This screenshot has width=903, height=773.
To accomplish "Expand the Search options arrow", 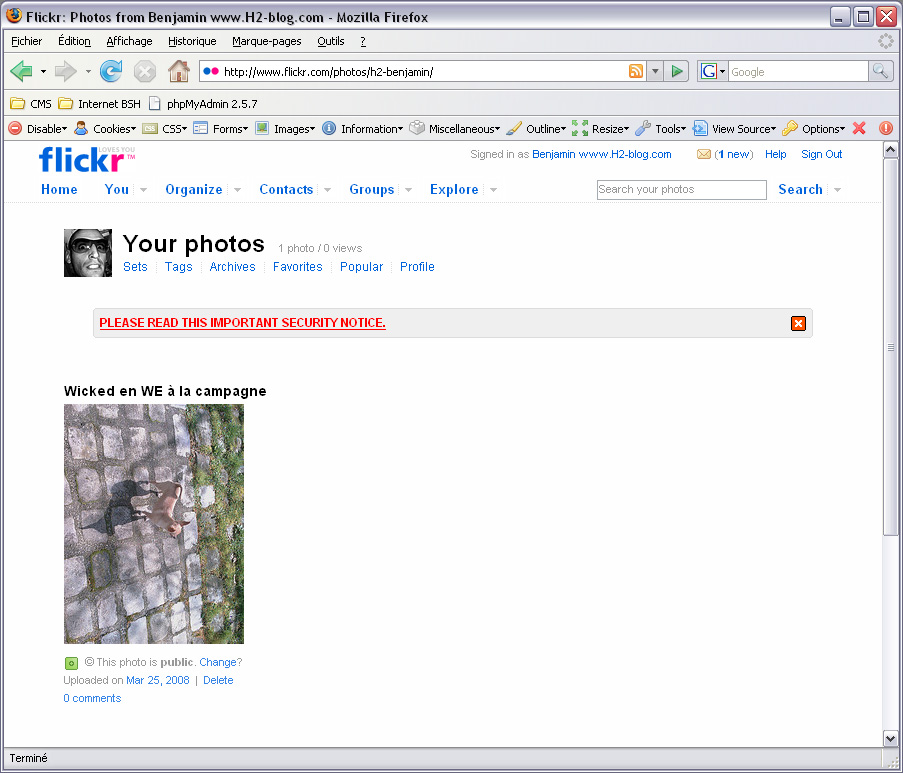I will click(x=837, y=190).
